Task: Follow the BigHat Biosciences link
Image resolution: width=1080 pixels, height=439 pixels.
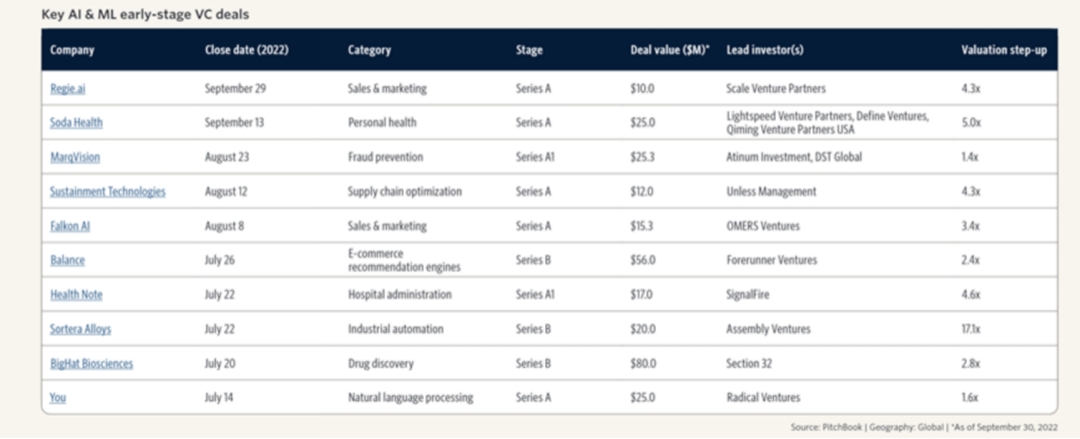Action: [91, 363]
